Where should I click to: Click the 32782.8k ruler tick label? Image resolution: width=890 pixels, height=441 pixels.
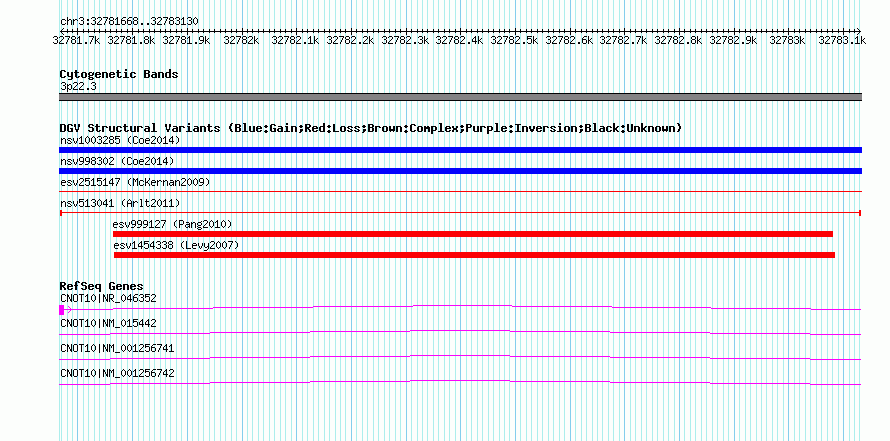point(679,41)
